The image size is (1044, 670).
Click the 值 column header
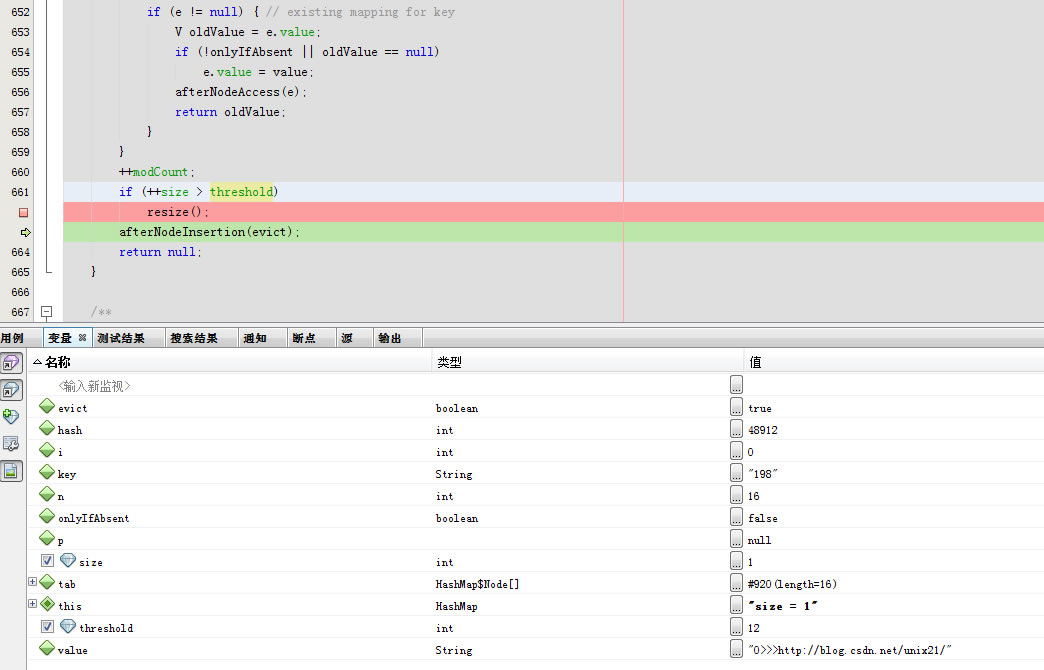[x=894, y=362]
